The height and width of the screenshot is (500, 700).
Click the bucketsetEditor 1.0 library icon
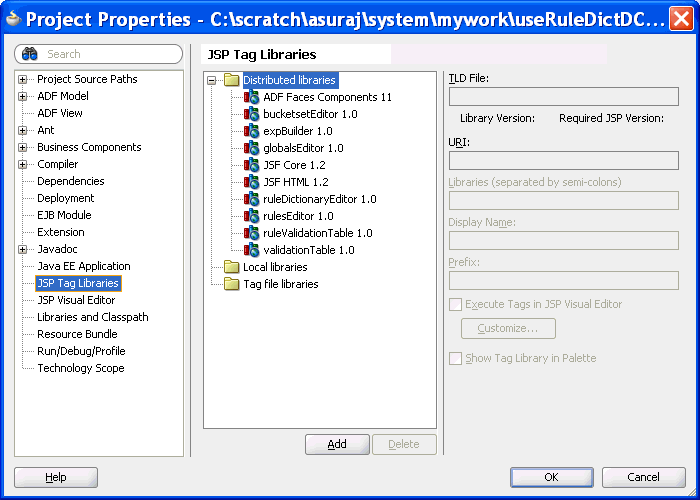pos(252,114)
